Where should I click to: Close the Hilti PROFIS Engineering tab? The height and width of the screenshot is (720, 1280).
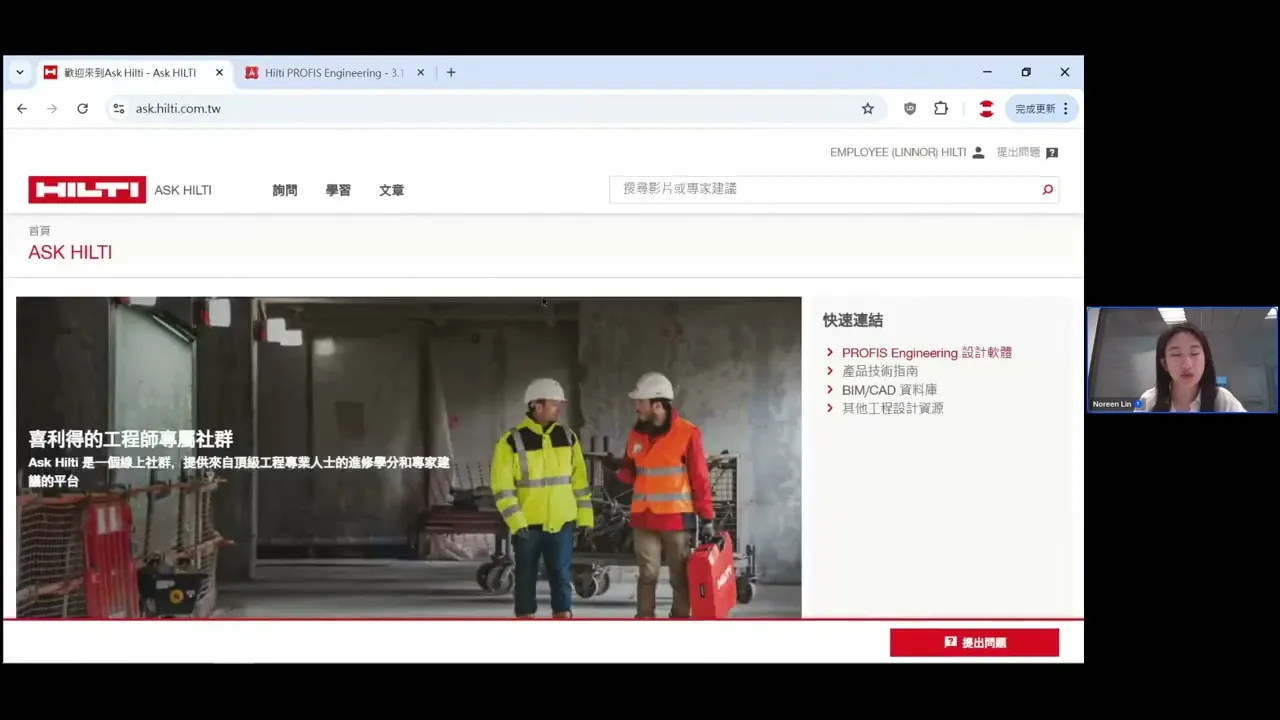click(x=420, y=73)
